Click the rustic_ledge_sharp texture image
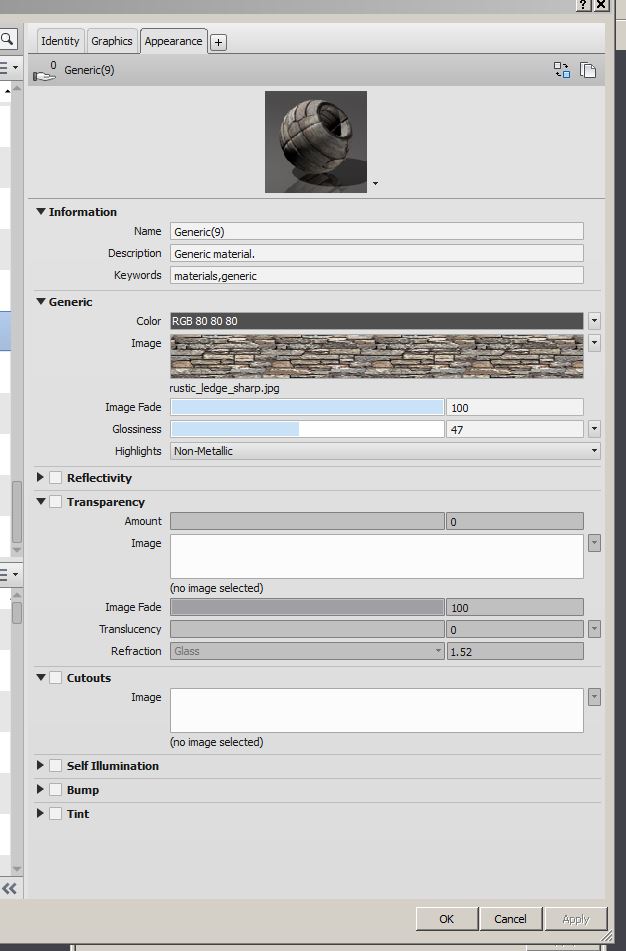Viewport: 626px width, 951px height. pos(376,356)
